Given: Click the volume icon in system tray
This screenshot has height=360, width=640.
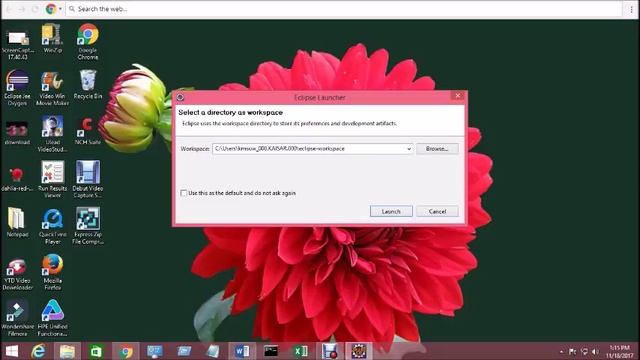Looking at the screenshot, I should [595, 351].
